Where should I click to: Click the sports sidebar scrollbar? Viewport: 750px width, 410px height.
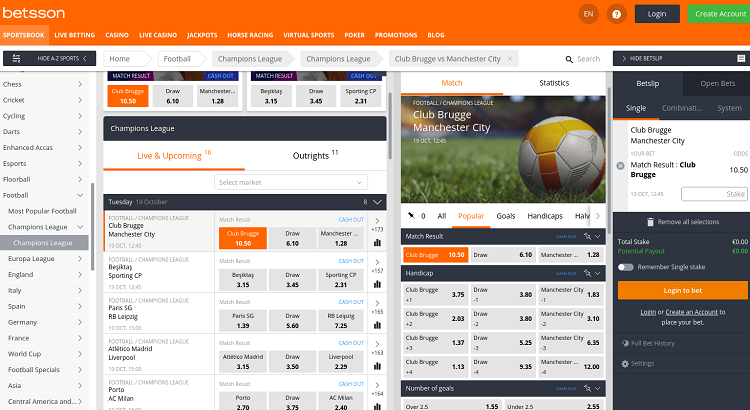[x=92, y=227]
